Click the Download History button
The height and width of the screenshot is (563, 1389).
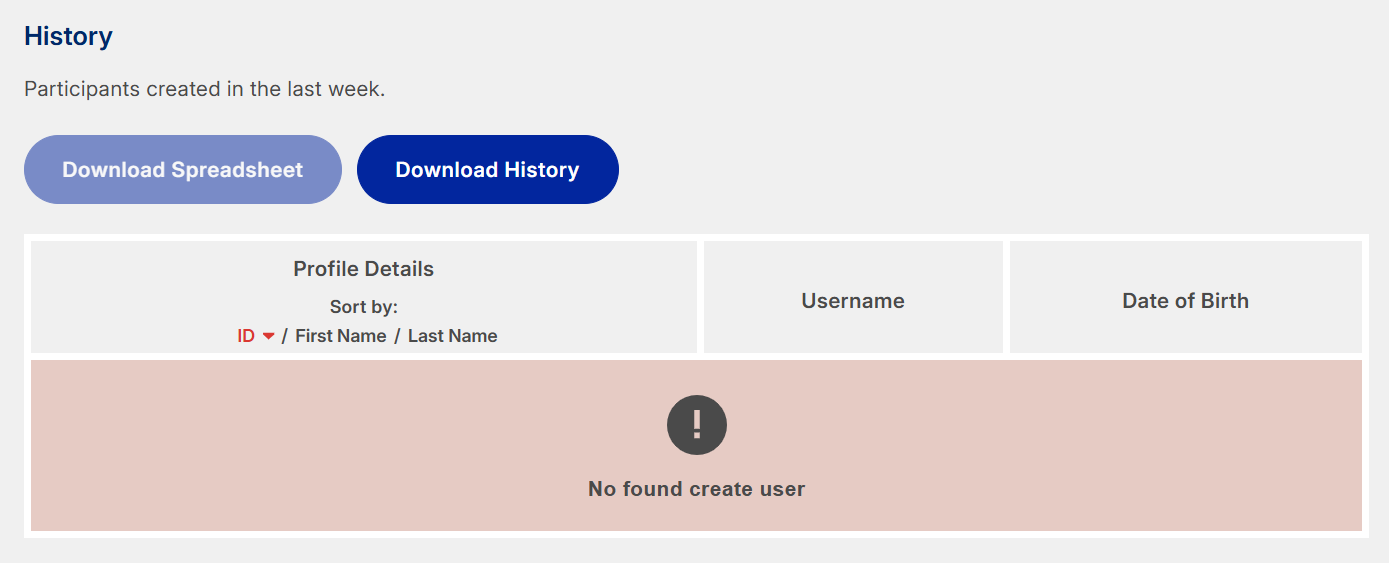click(488, 170)
